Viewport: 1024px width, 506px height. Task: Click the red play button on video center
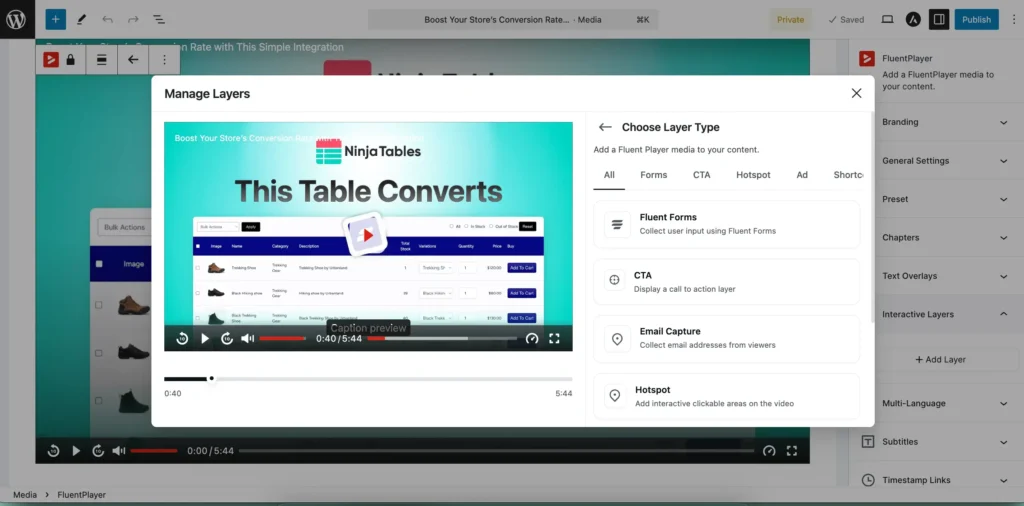(x=368, y=236)
